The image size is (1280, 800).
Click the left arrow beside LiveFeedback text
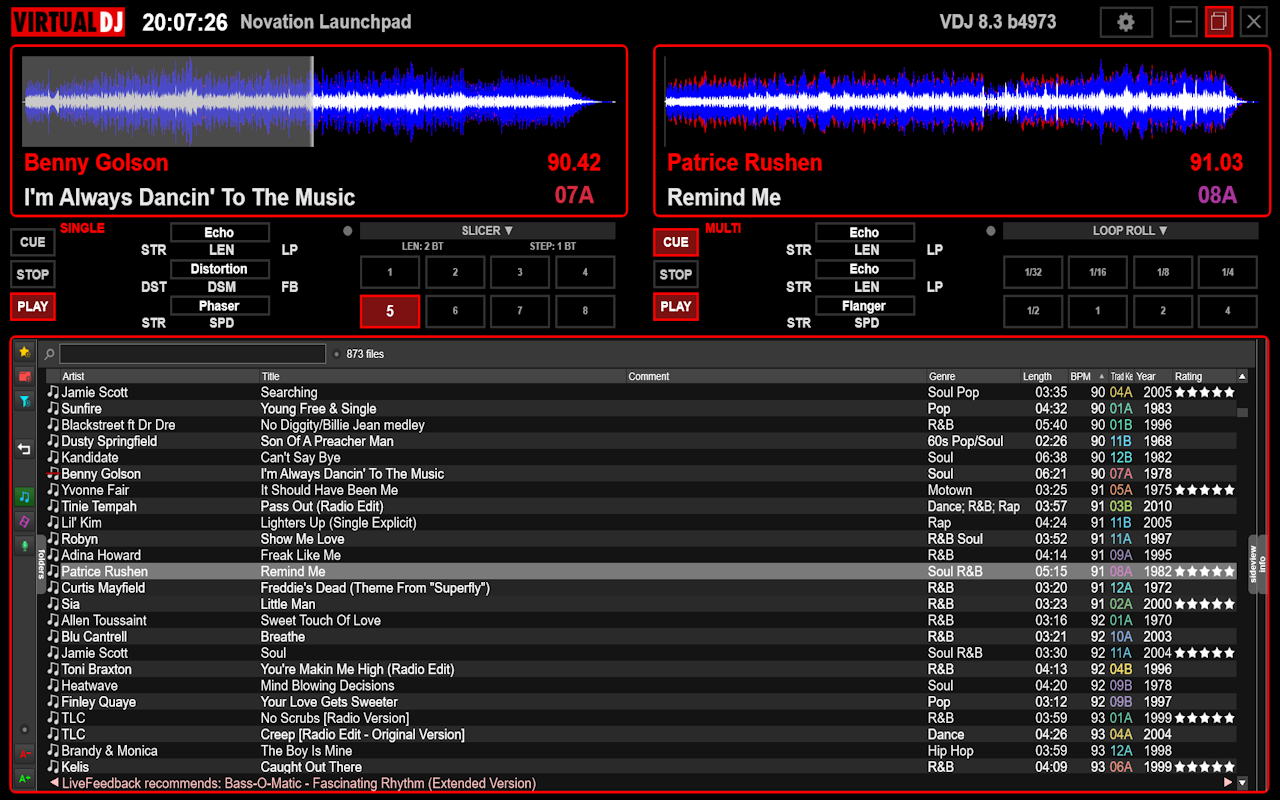pyautogui.click(x=54, y=783)
